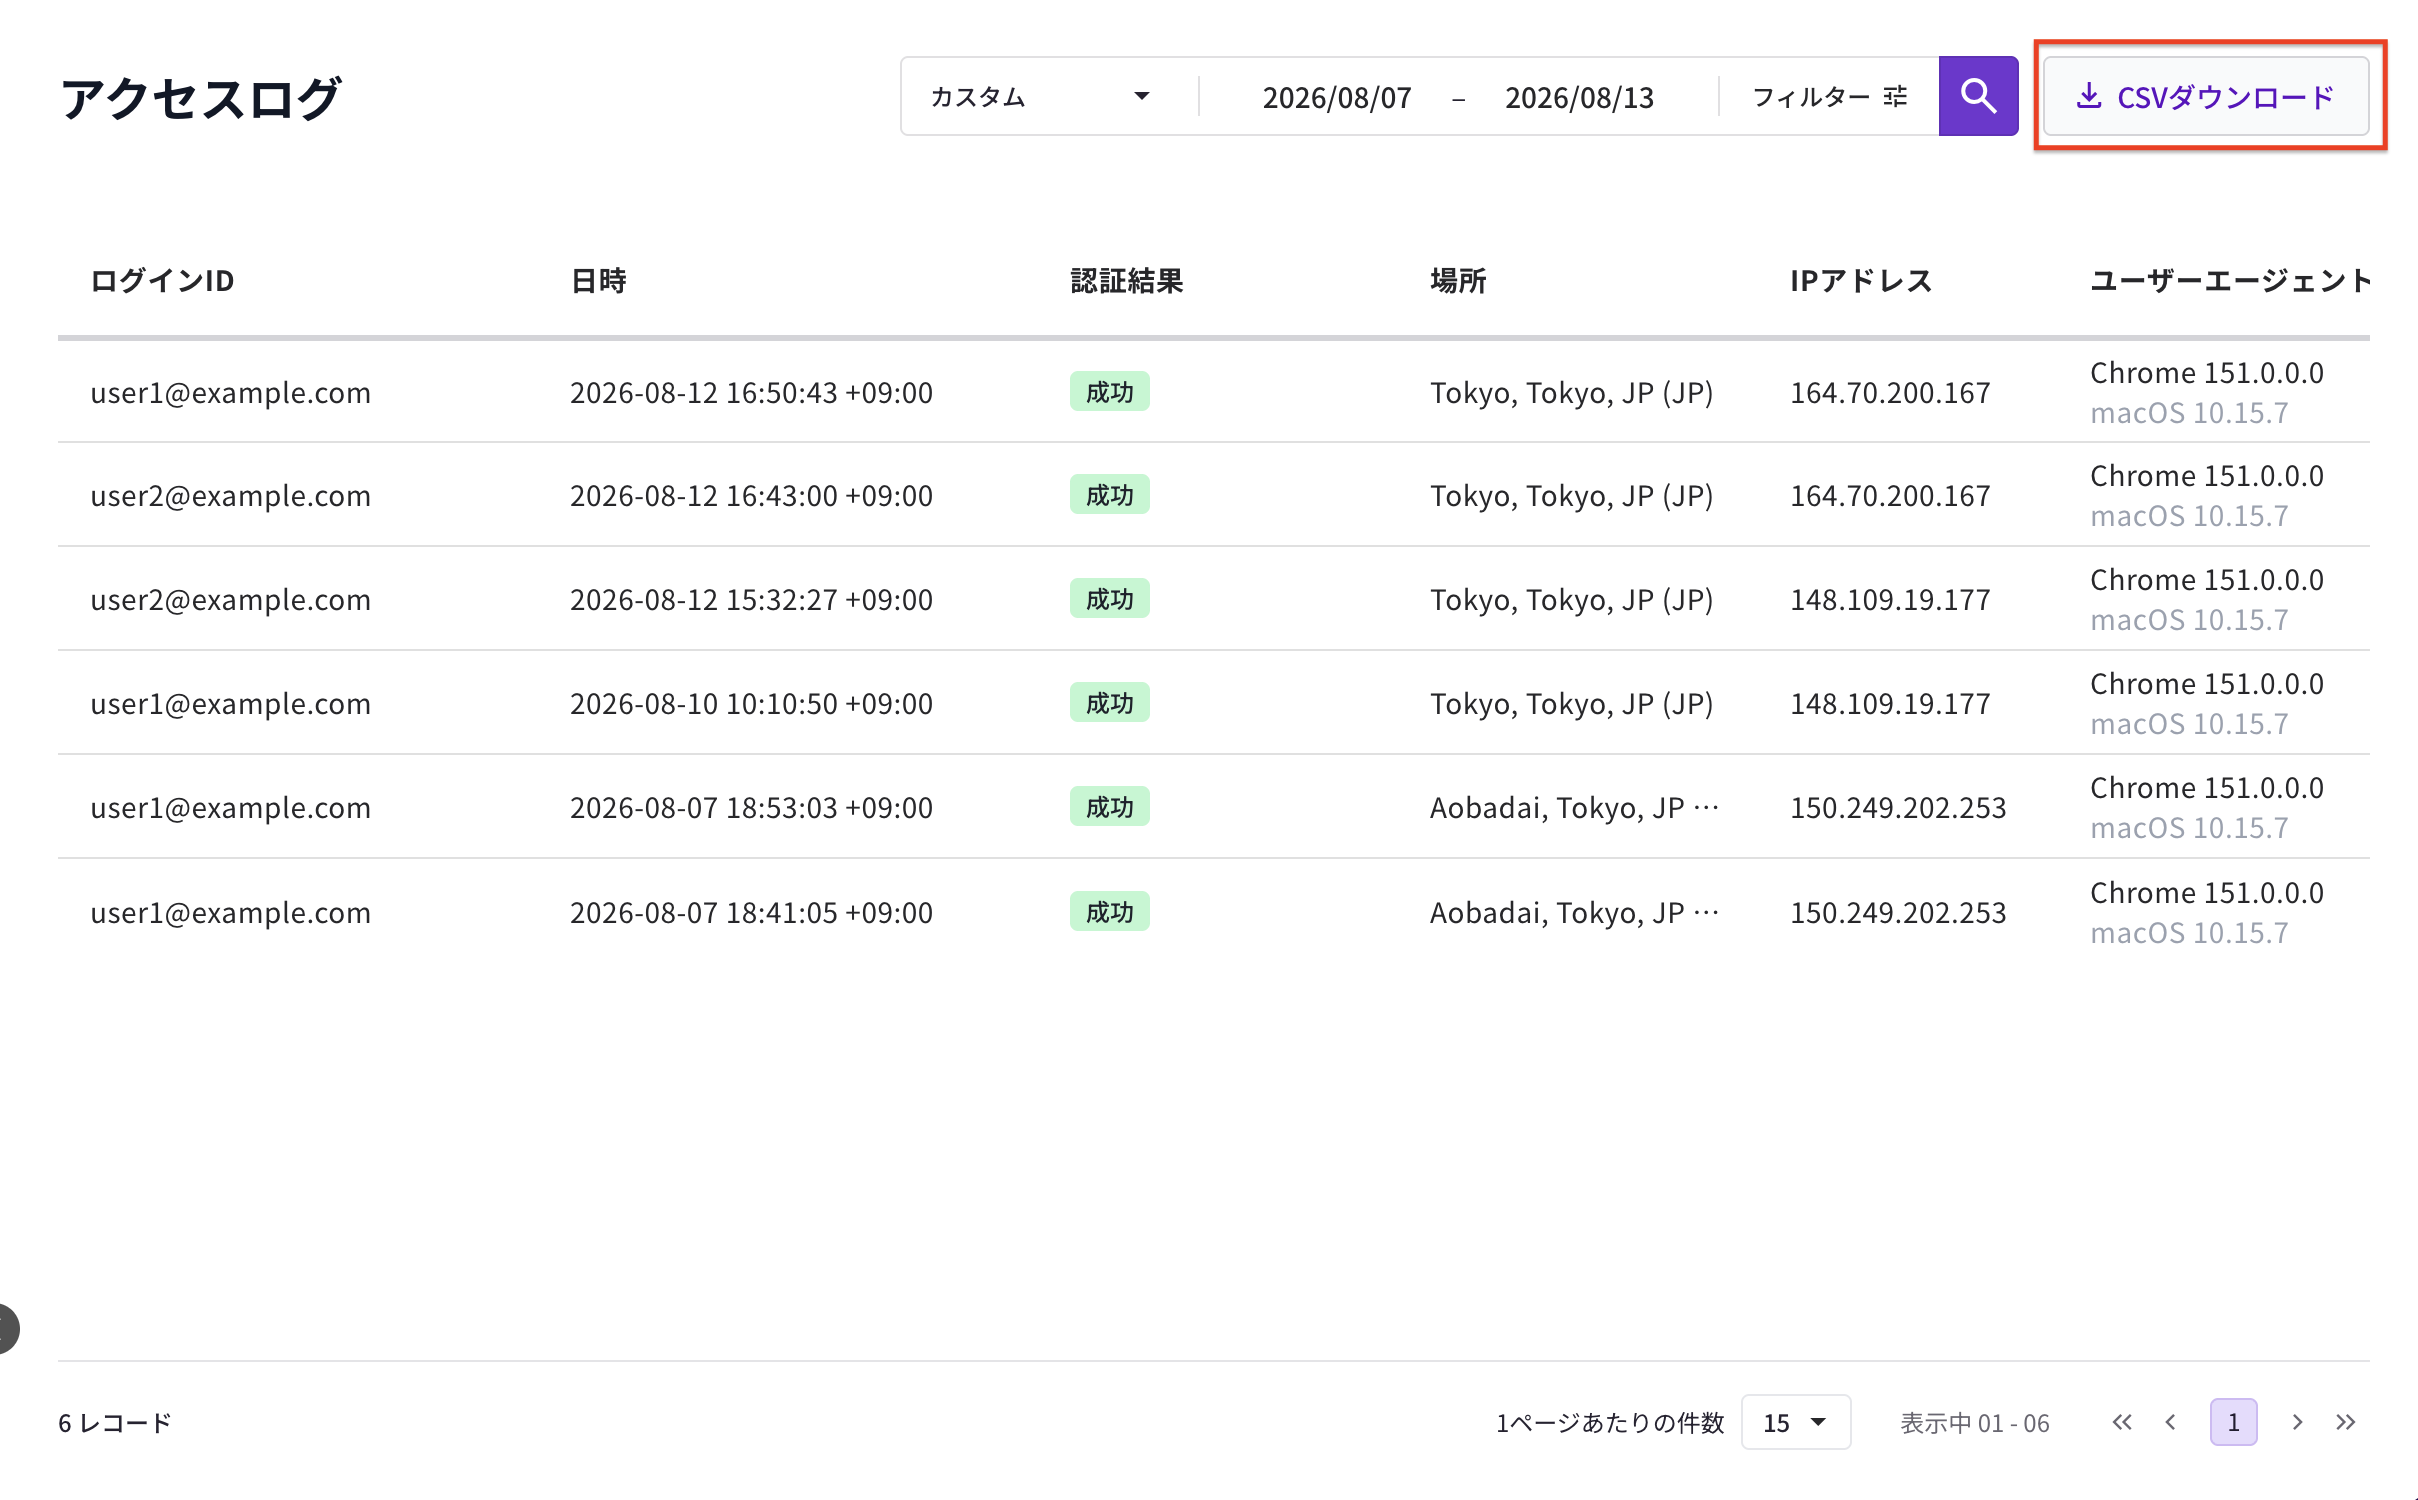Go to the previous page arrow
This screenshot has height=1500, width=2418.
(x=2170, y=1422)
